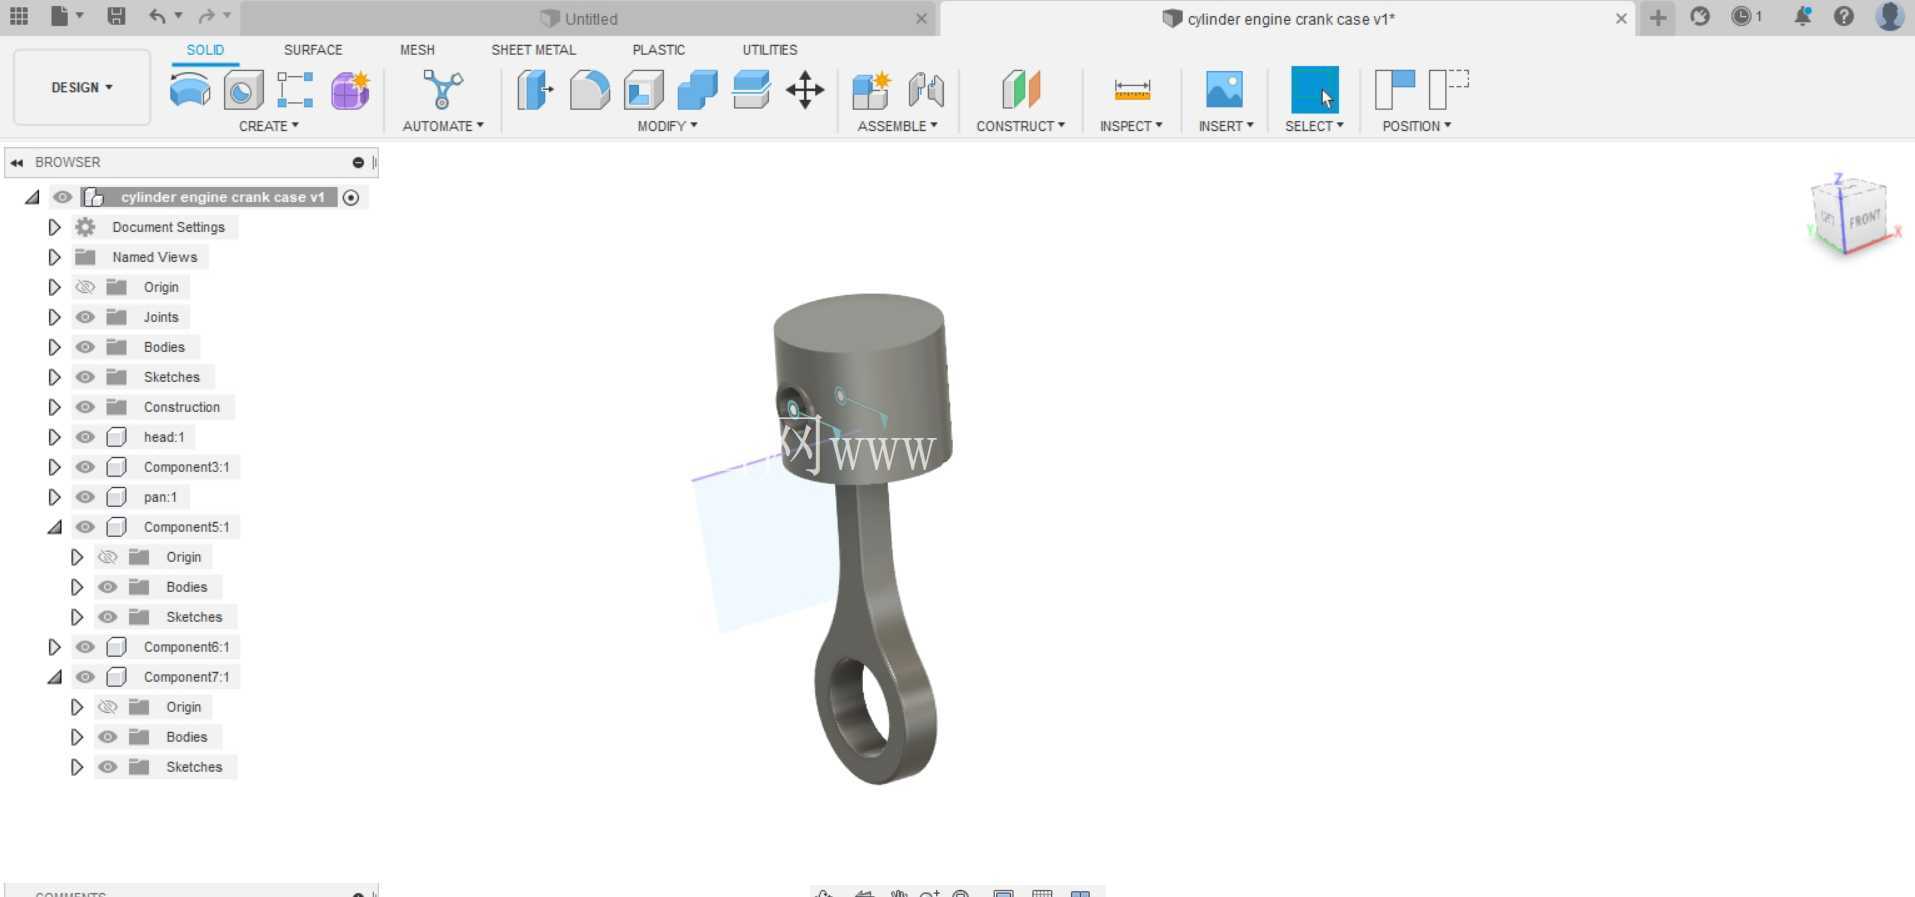1915x897 pixels.
Task: Redo the last action
Action: [x=207, y=16]
